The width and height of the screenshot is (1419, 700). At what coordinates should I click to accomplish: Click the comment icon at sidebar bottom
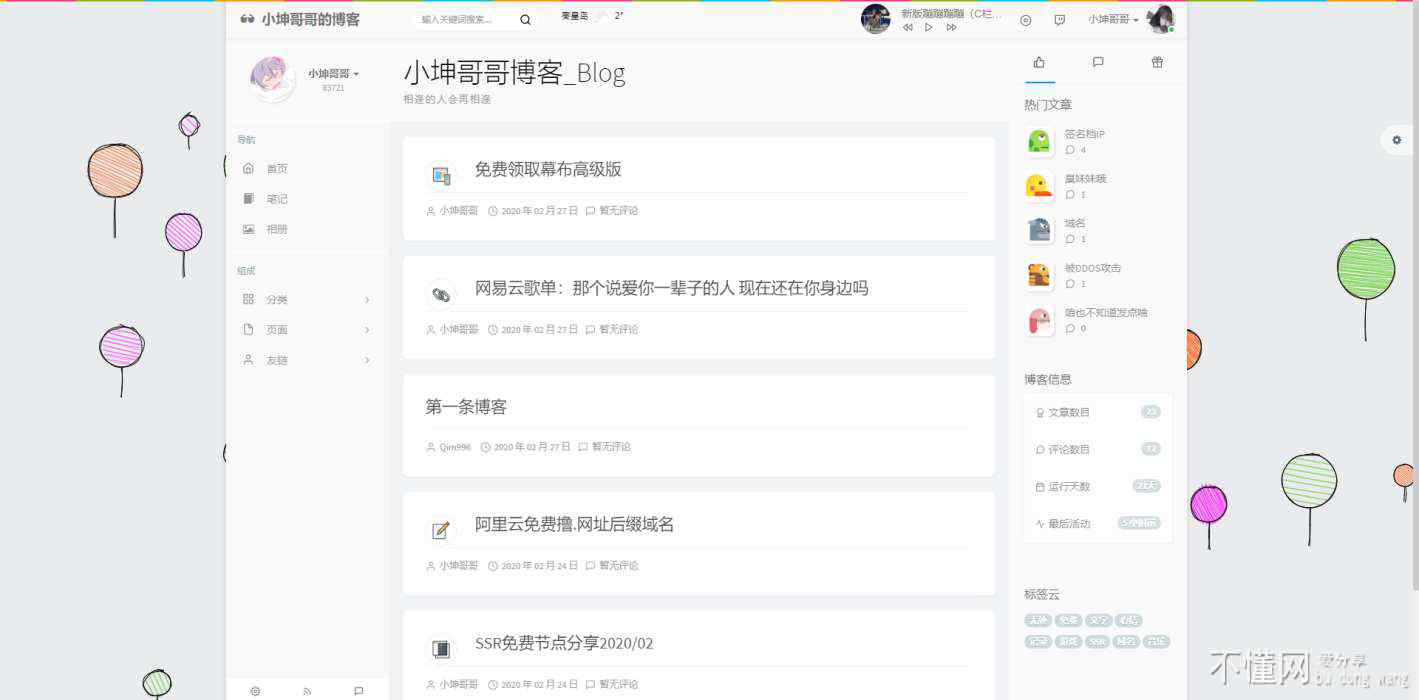[x=359, y=691]
